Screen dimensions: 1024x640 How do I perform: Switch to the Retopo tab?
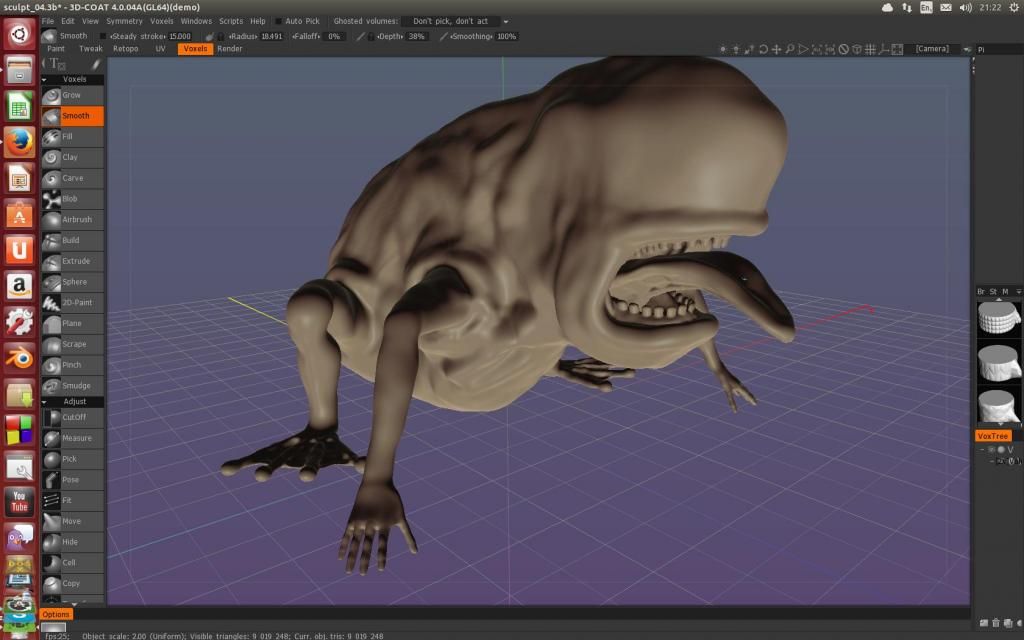126,48
